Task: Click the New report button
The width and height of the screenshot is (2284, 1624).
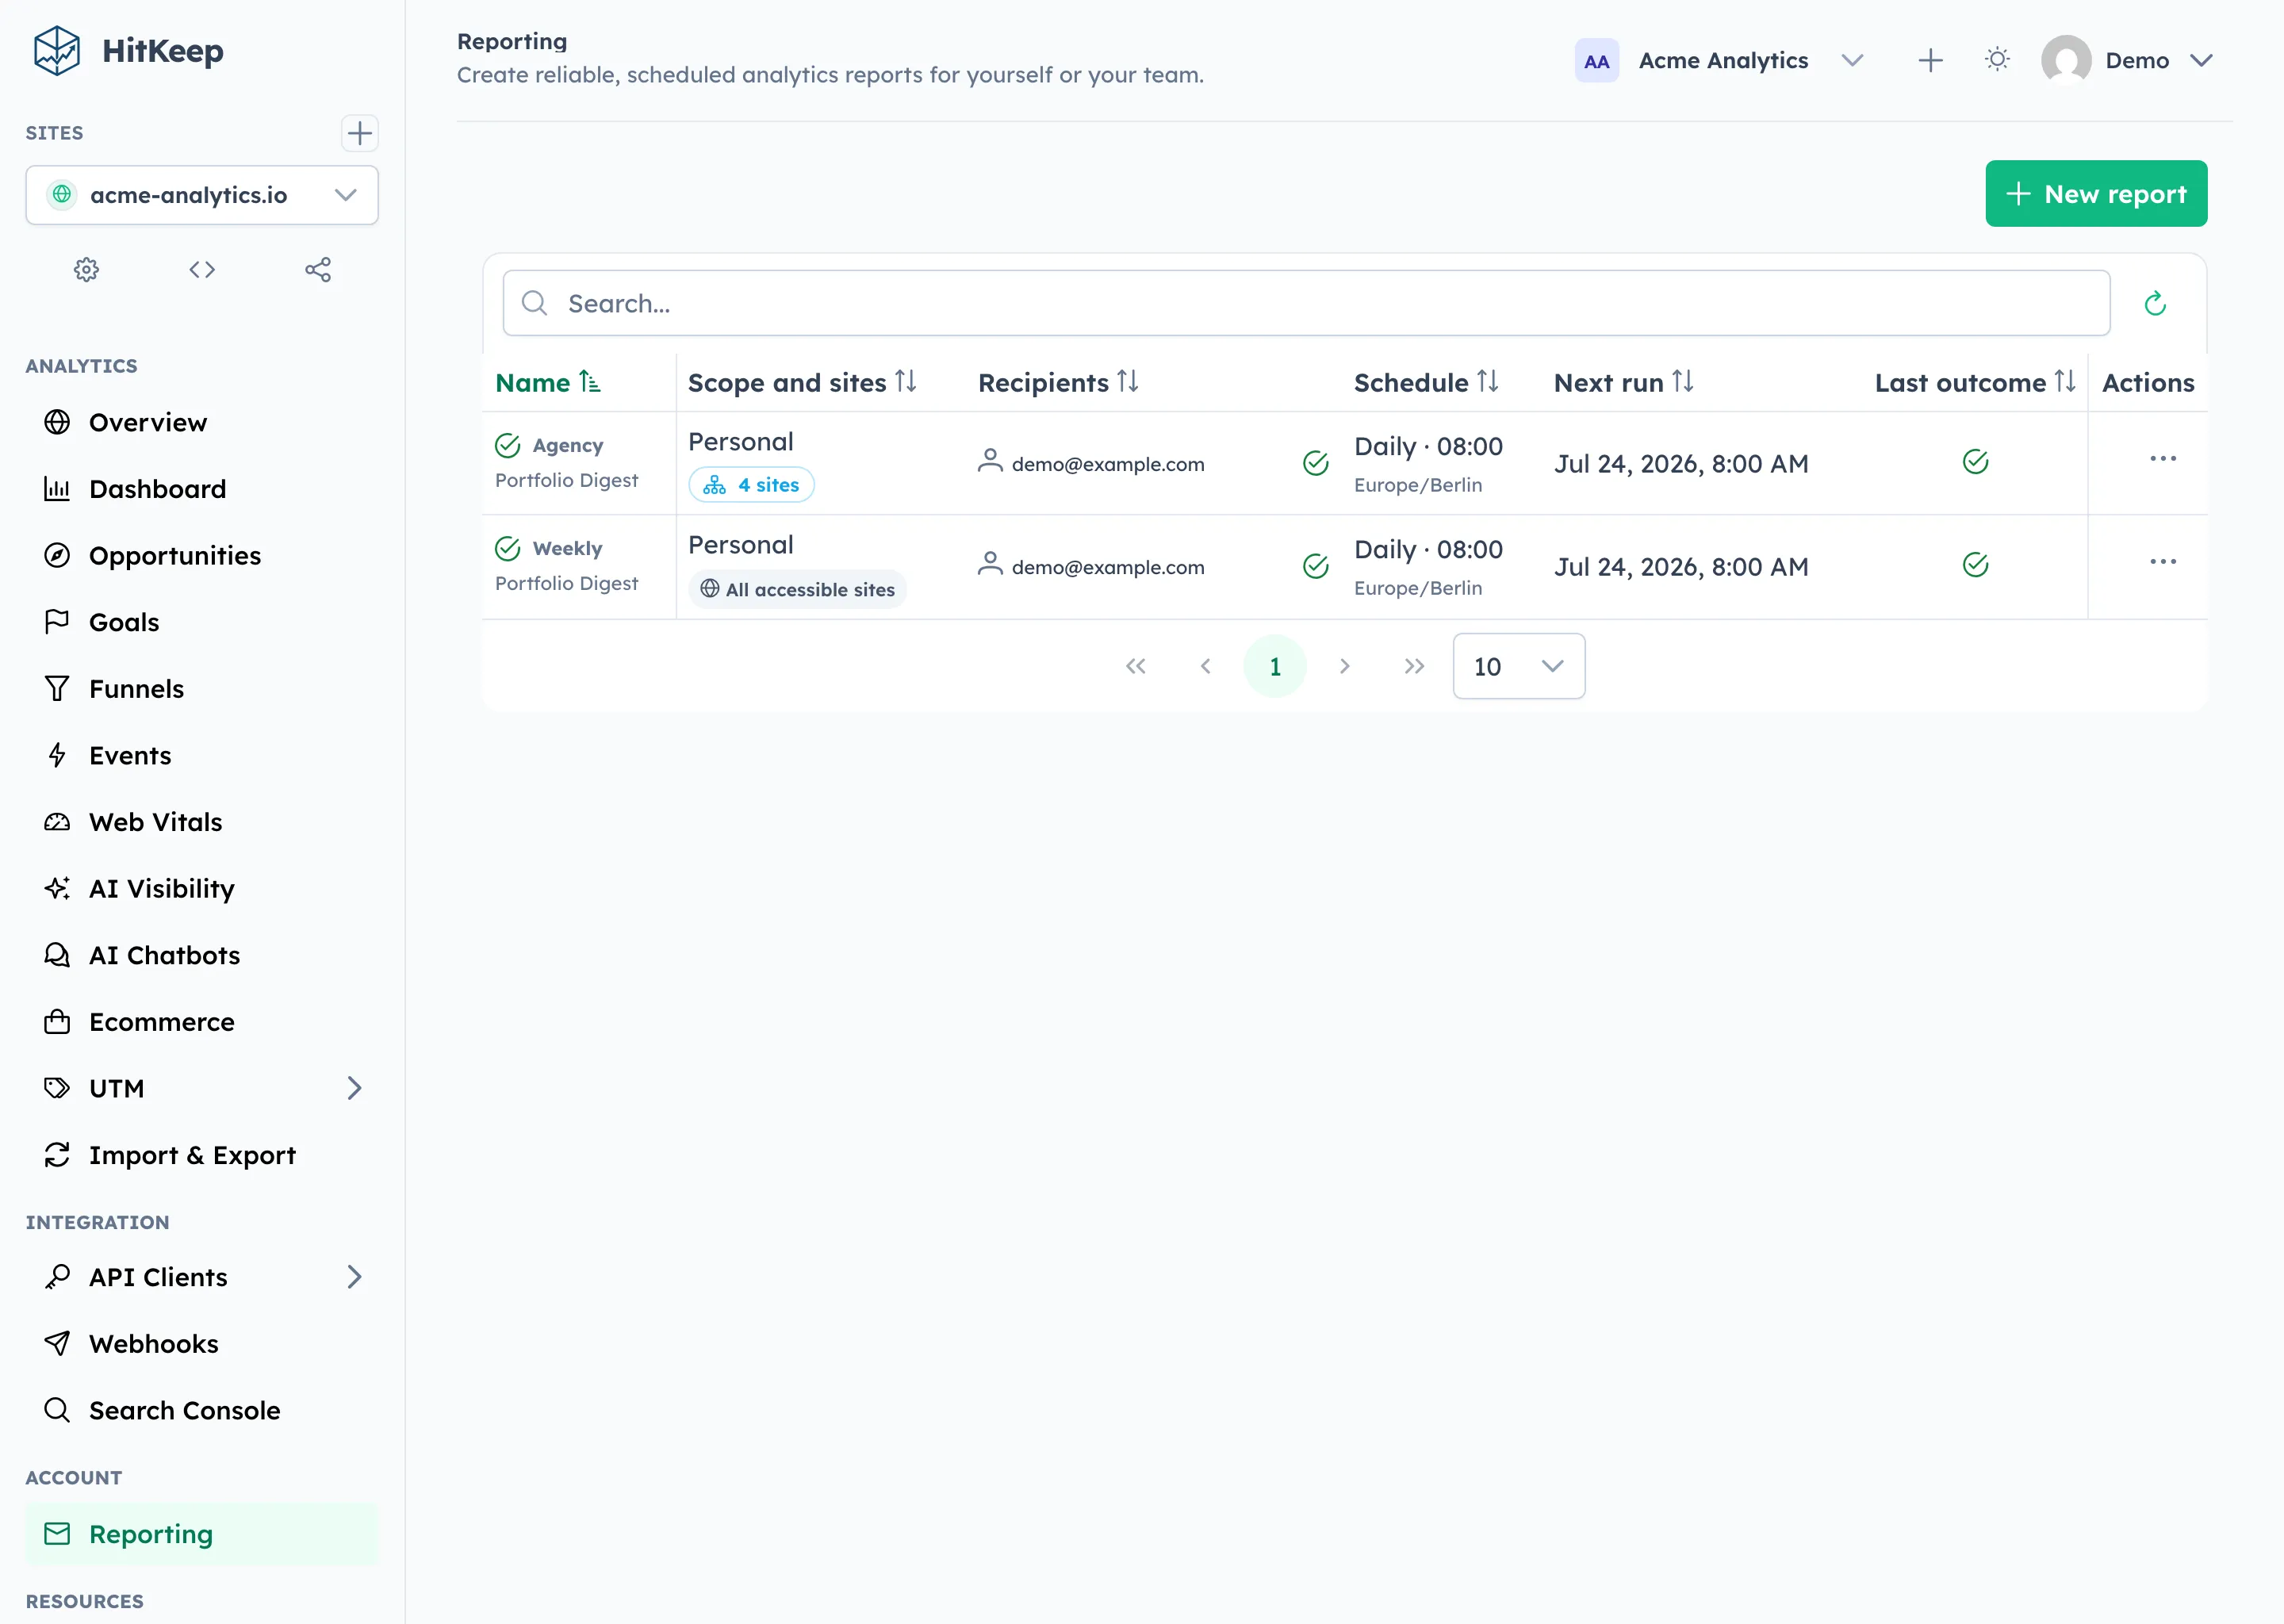Action: pyautogui.click(x=2096, y=194)
